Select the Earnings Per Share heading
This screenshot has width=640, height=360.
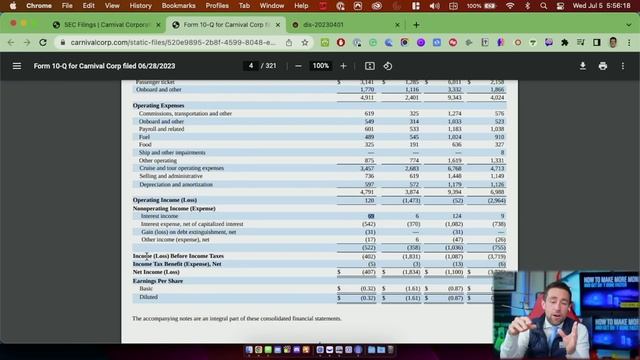[158, 281]
